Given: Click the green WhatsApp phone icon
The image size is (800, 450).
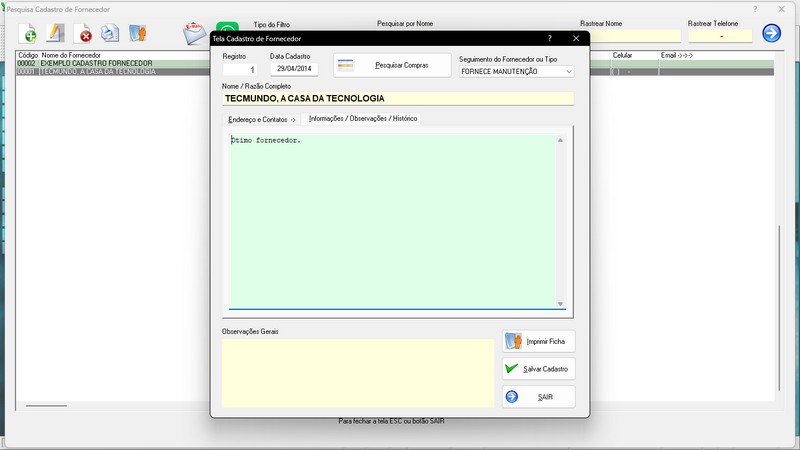Looking at the screenshot, I should click(x=228, y=30).
